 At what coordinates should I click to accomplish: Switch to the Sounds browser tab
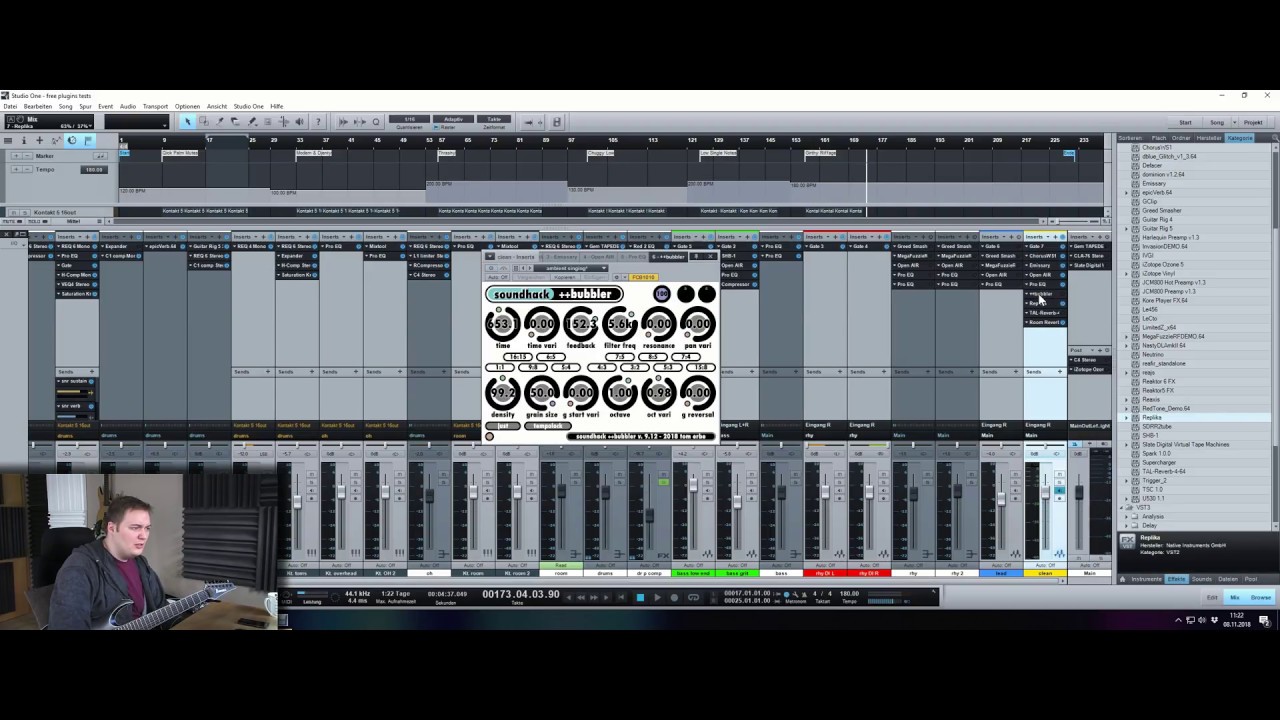1202,579
